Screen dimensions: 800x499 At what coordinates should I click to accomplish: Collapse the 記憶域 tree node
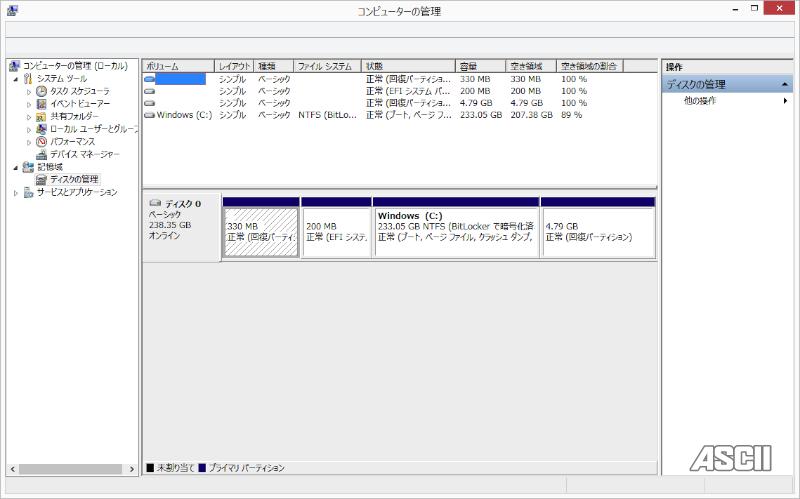16,167
